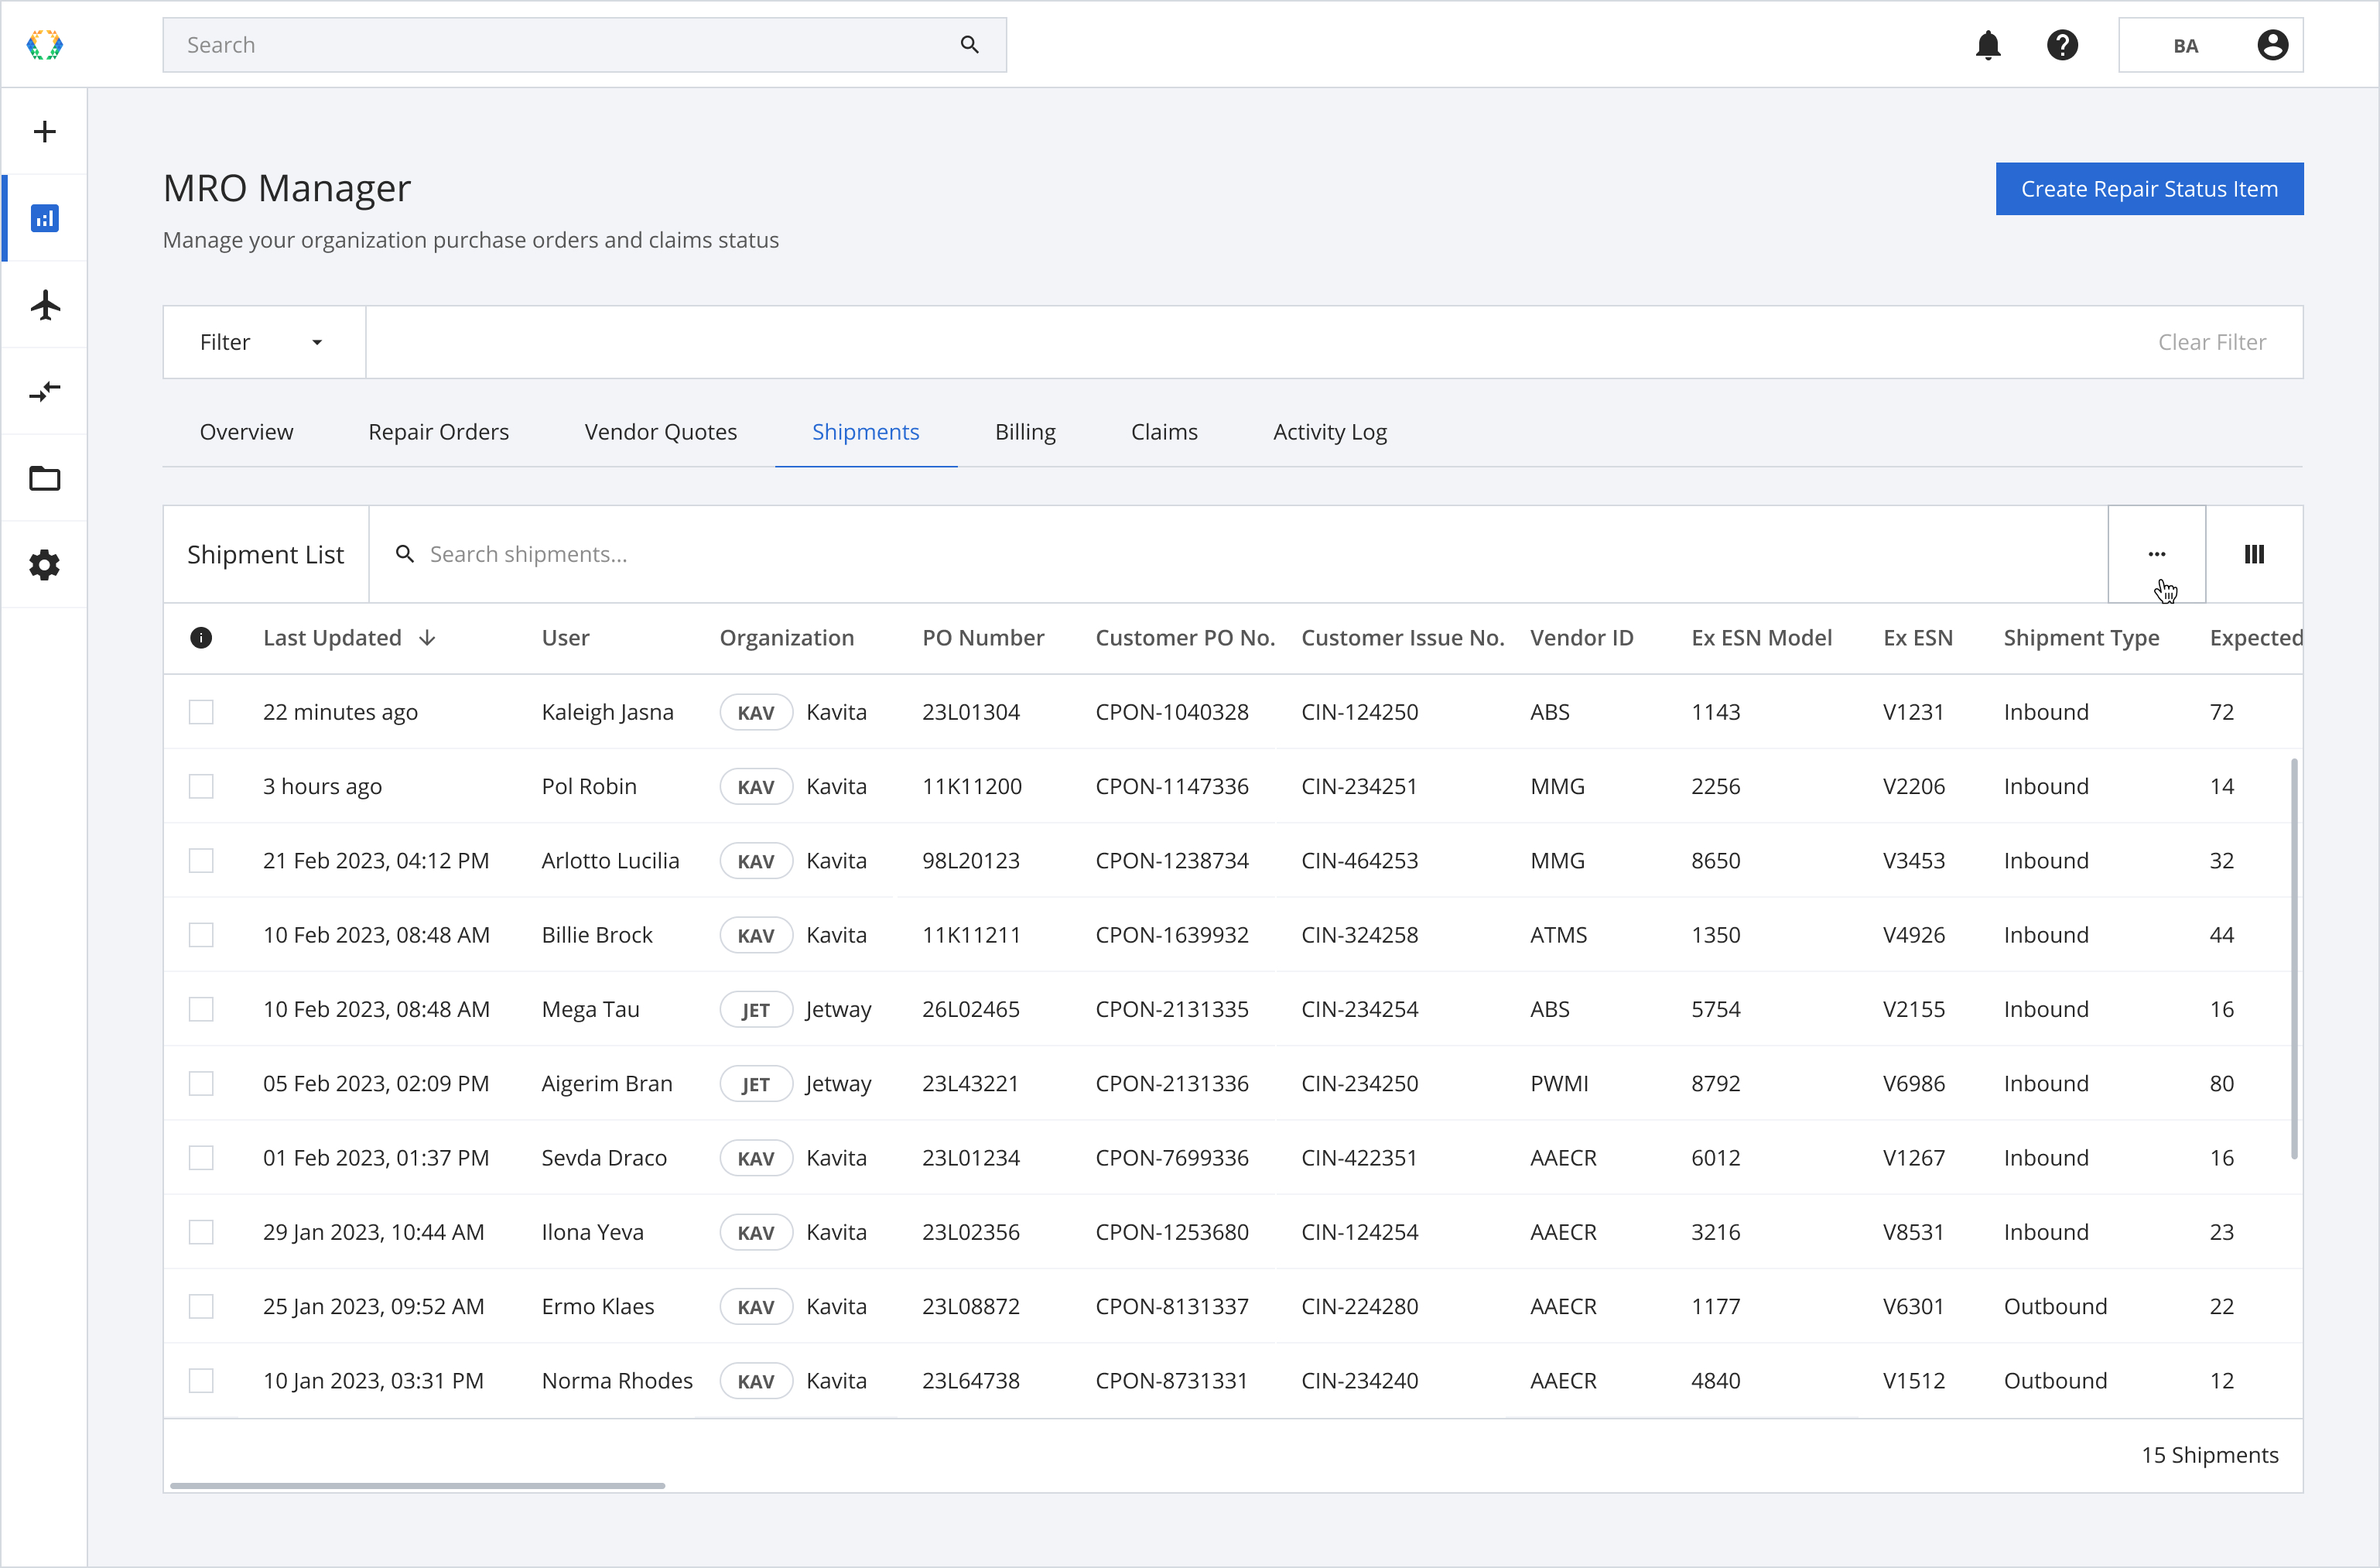Open the help question mark icon
Image resolution: width=2380 pixels, height=1568 pixels.
2062,45
